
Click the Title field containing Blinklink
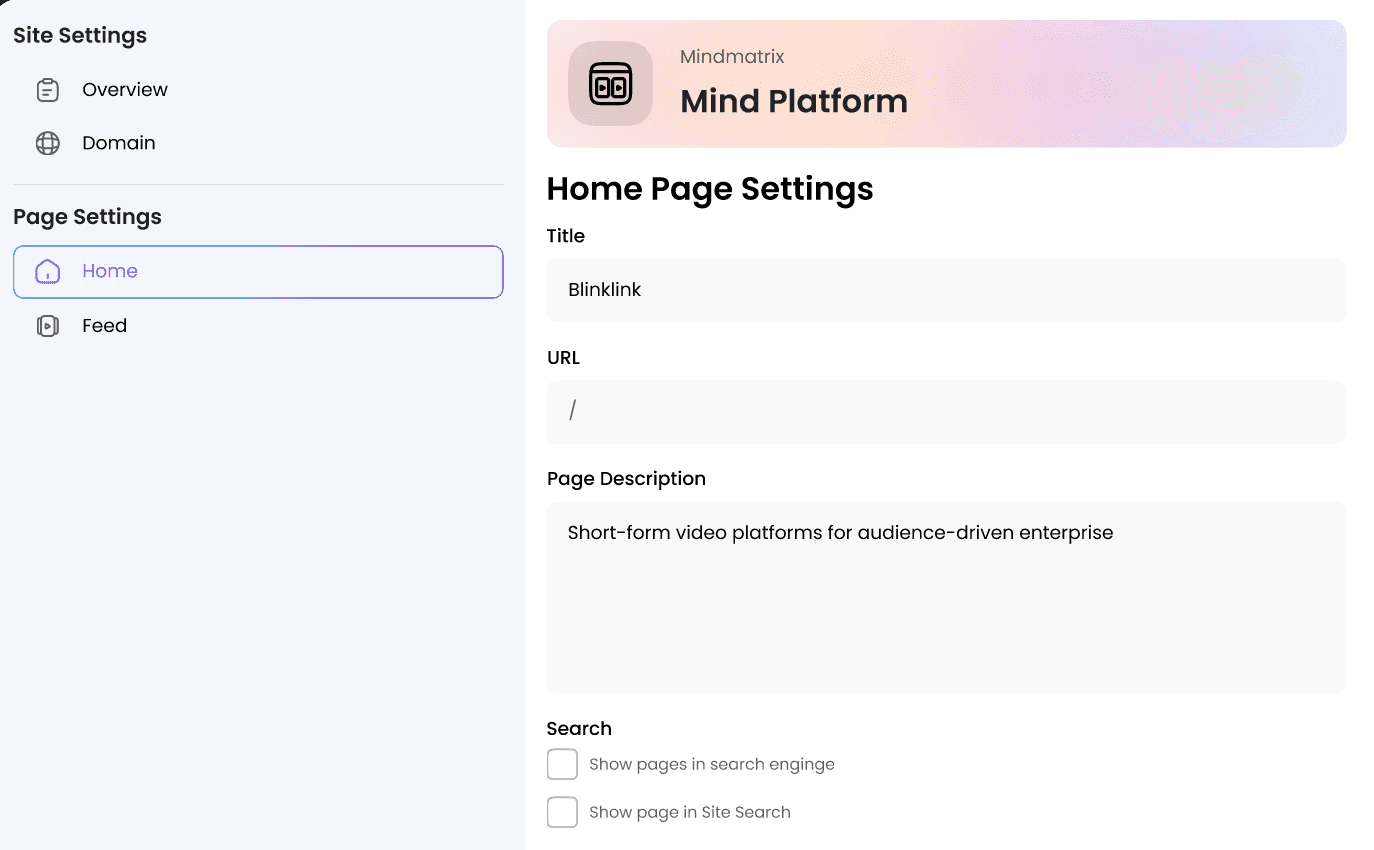click(946, 290)
